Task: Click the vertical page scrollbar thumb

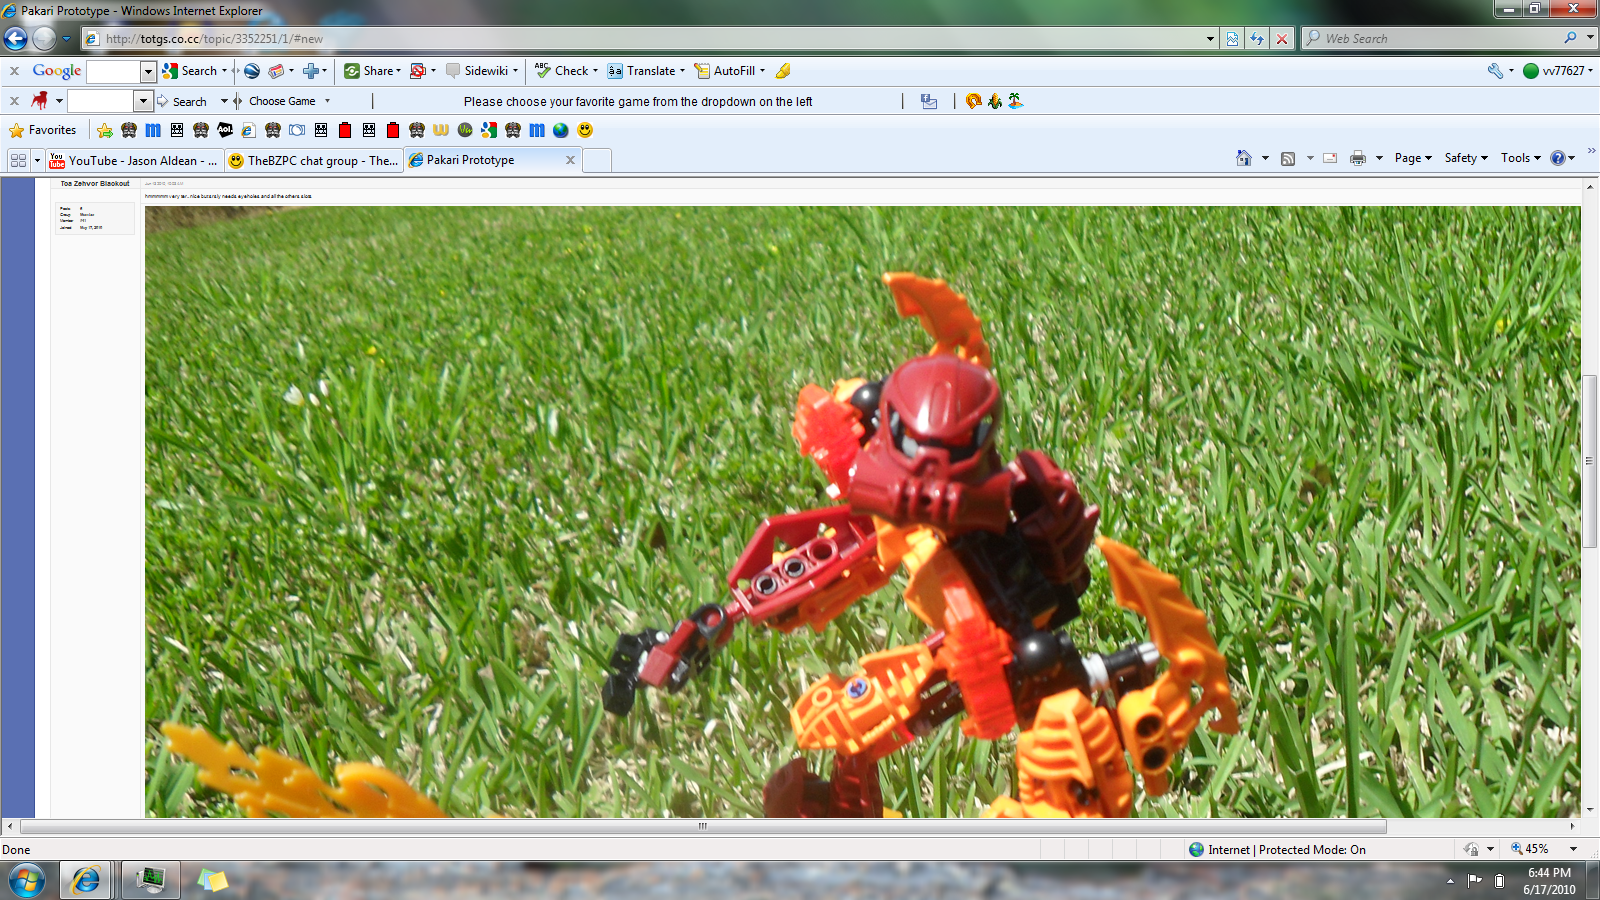Action: click(x=1590, y=461)
